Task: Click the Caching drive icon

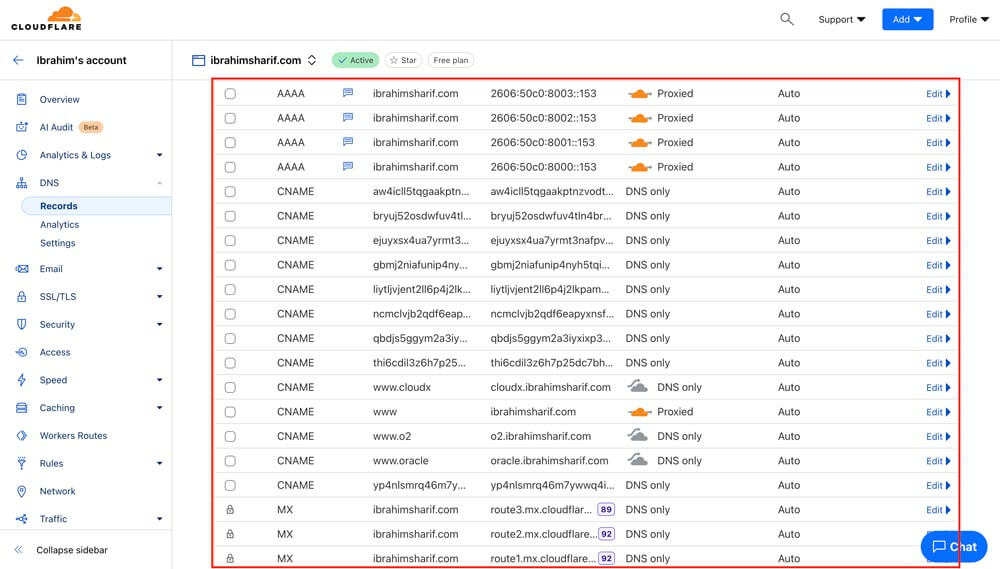Action: (x=22, y=408)
